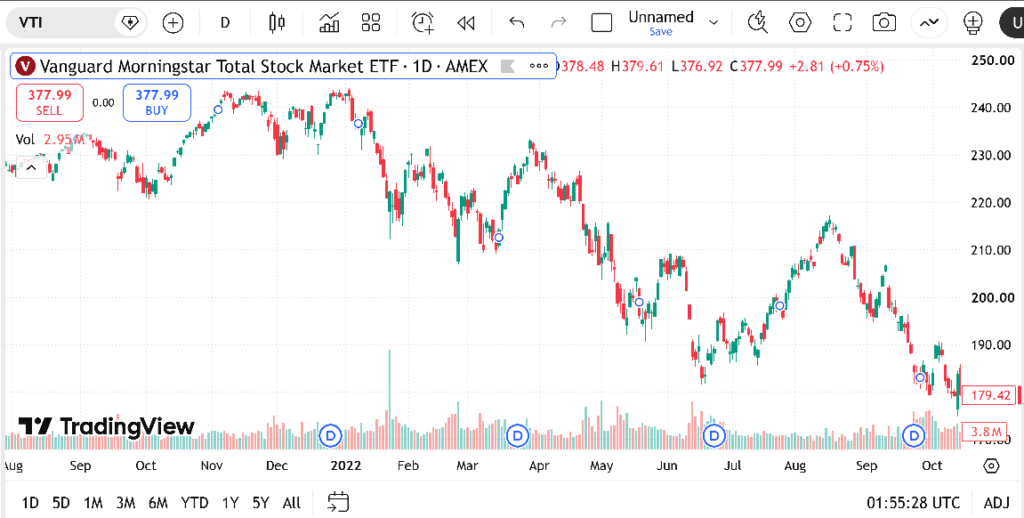Click the flag icon next to AMEX
1024x518 pixels.
click(x=507, y=66)
